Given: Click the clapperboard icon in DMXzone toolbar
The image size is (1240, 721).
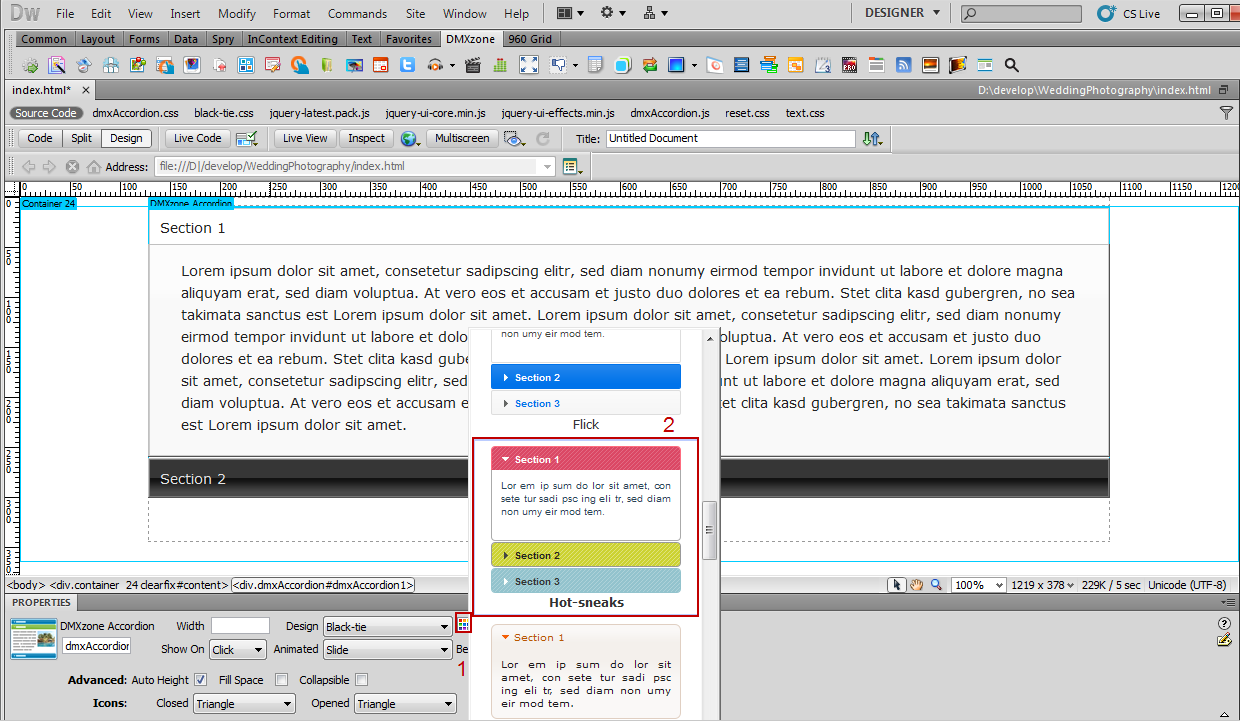Looking at the screenshot, I should [473, 65].
